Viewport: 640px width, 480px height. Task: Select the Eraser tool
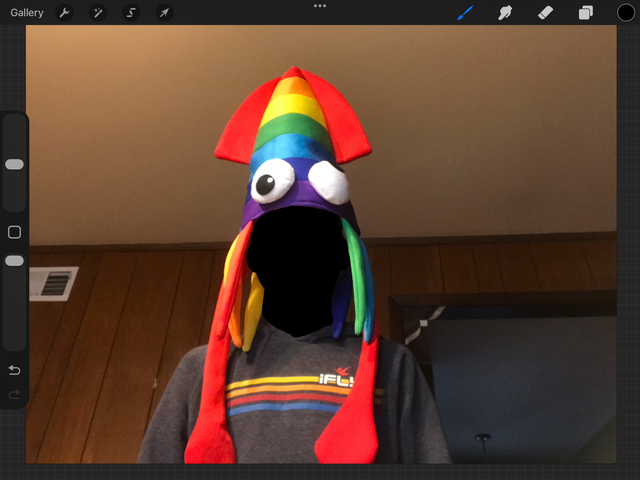point(545,13)
